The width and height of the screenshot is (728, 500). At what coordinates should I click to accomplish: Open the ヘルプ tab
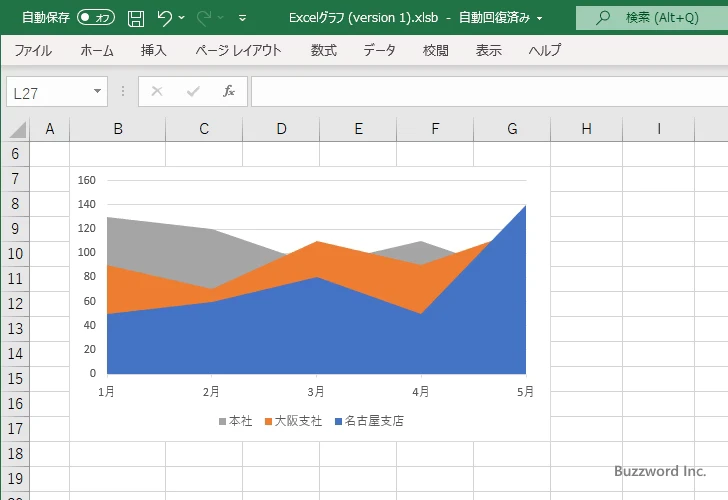pos(545,50)
